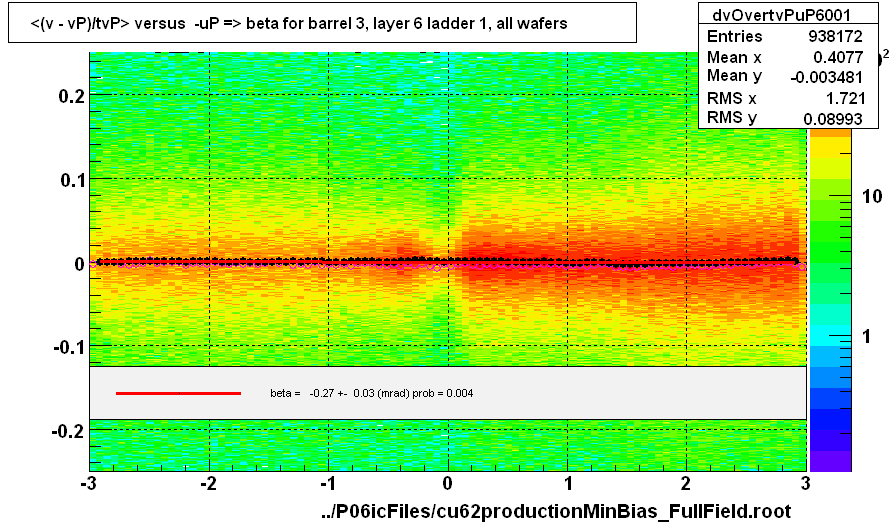Click the x-axis label -3

point(89,484)
